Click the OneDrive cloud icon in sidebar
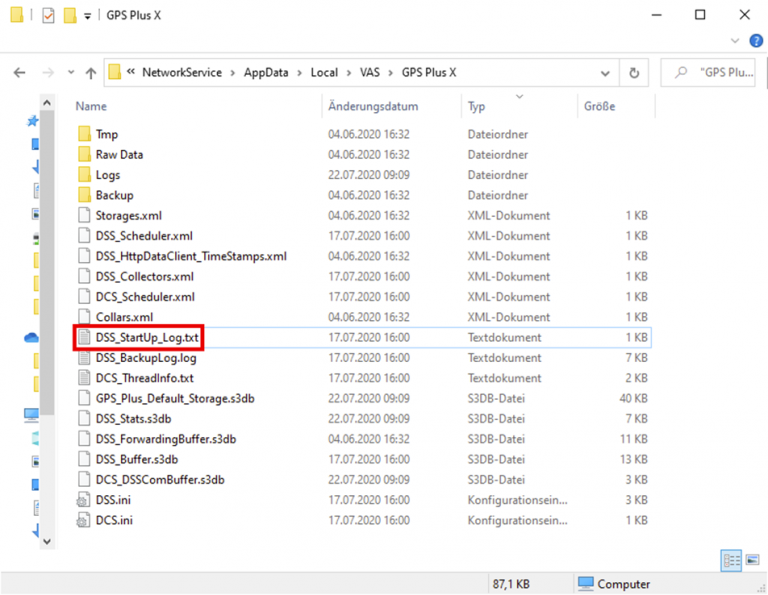 pos(31,338)
